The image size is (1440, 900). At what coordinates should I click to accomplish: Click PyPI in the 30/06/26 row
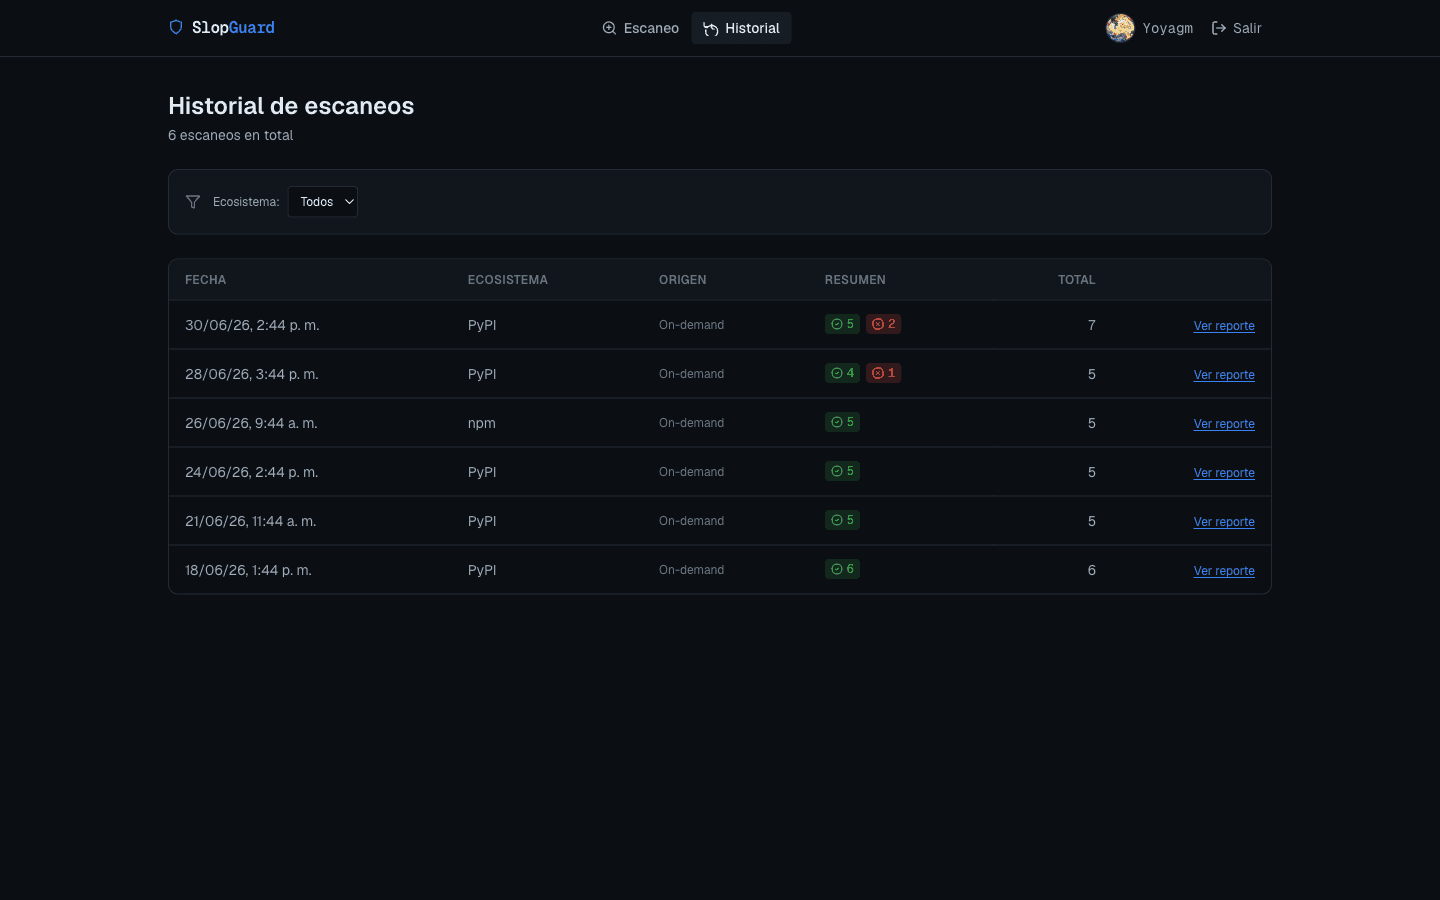482,325
